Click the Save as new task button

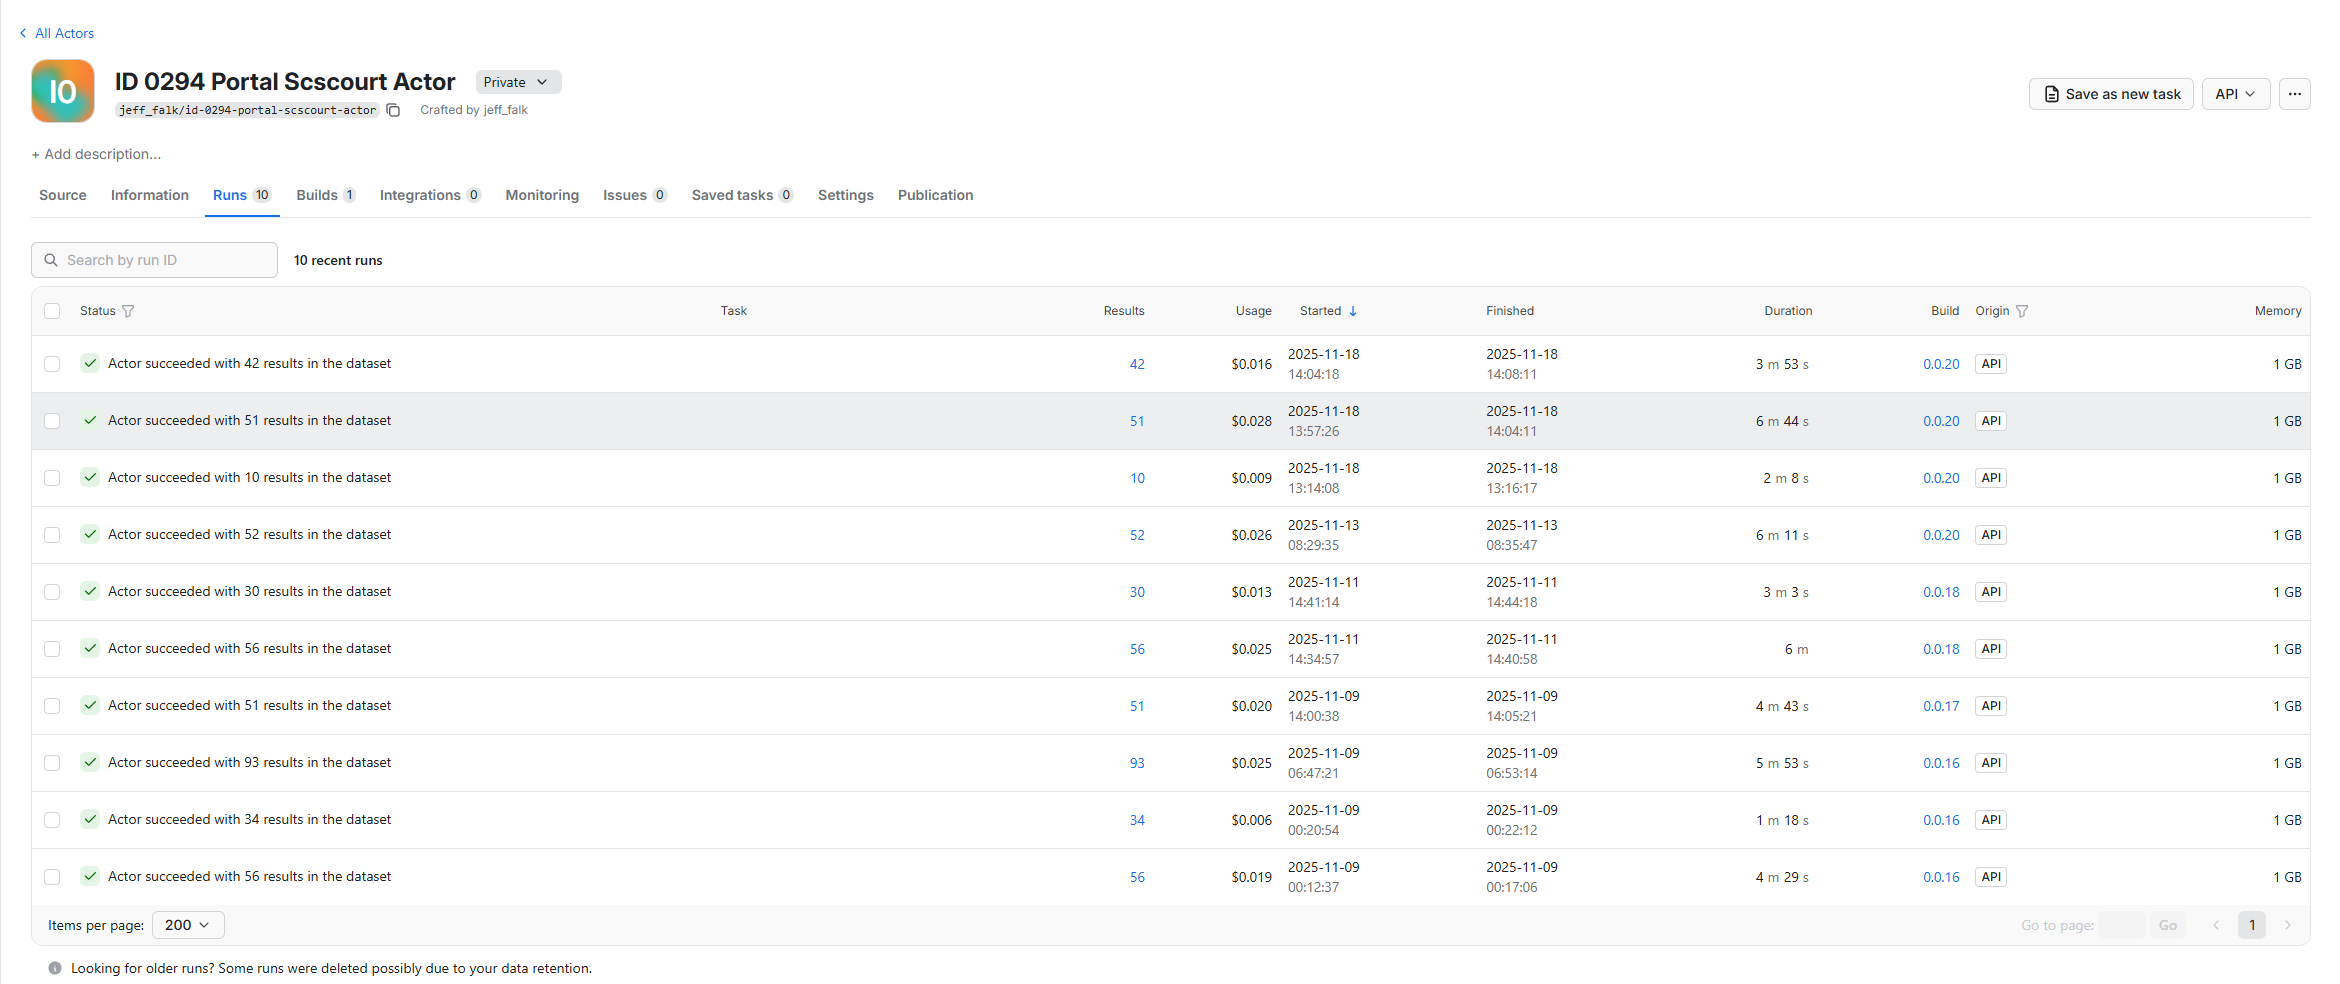pos(2111,93)
